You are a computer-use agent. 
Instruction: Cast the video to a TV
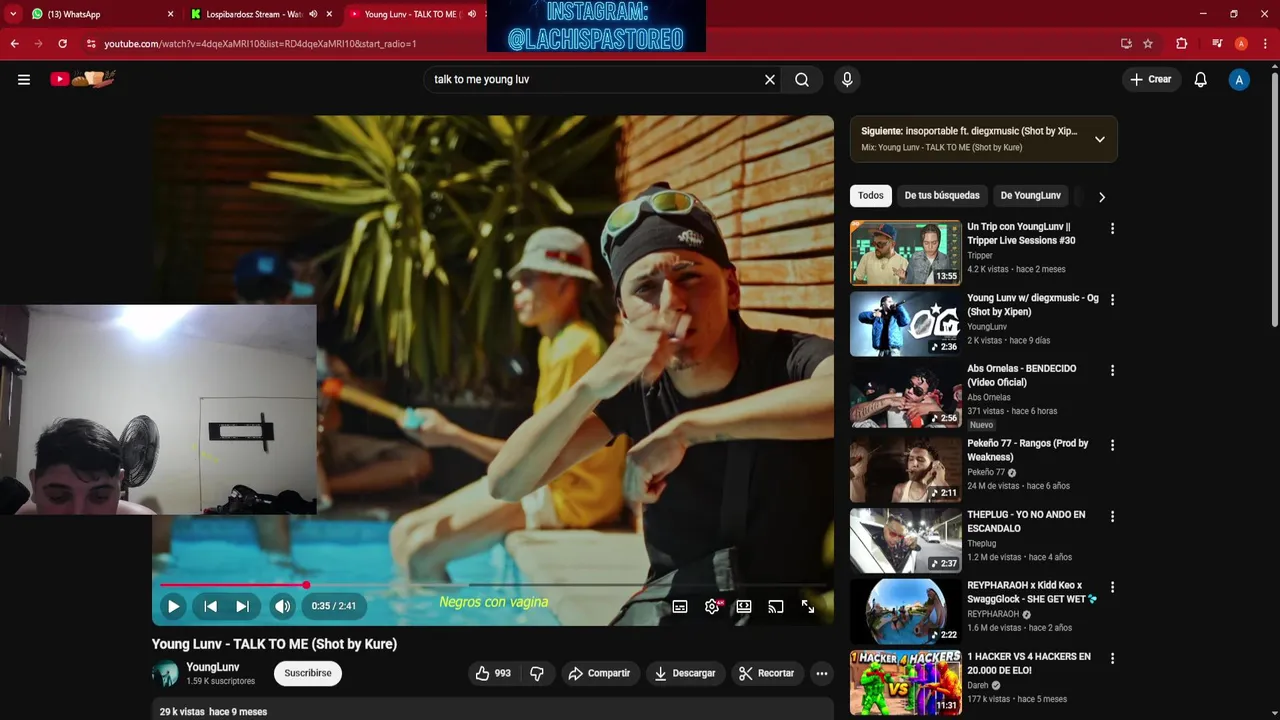776,606
